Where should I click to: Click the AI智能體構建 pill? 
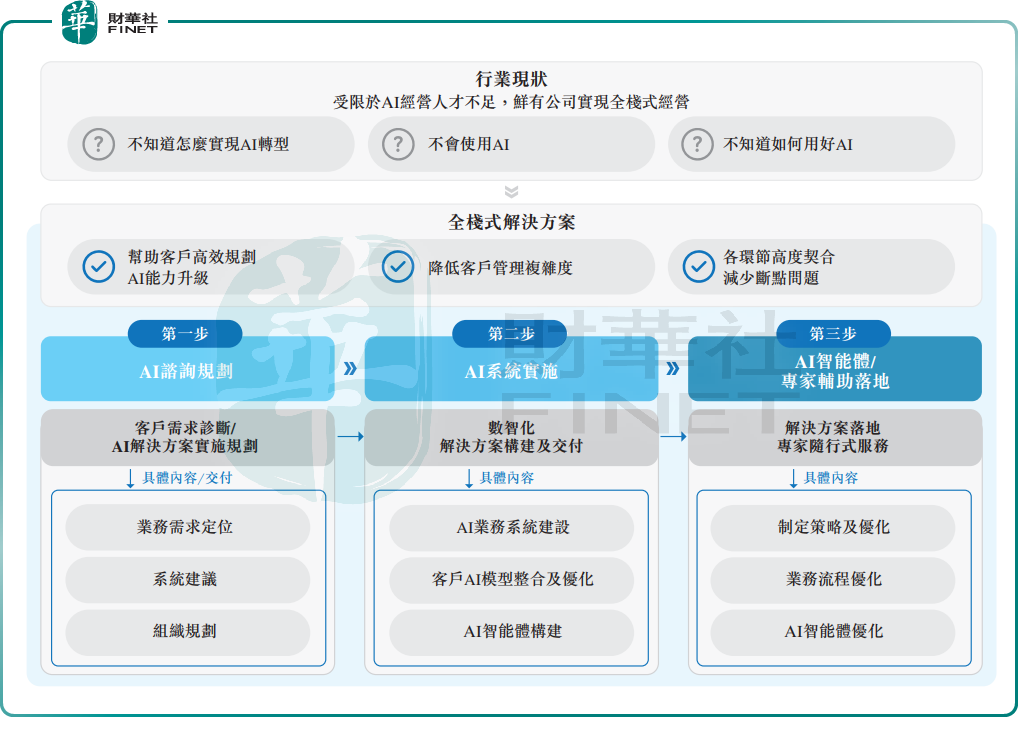tap(512, 631)
